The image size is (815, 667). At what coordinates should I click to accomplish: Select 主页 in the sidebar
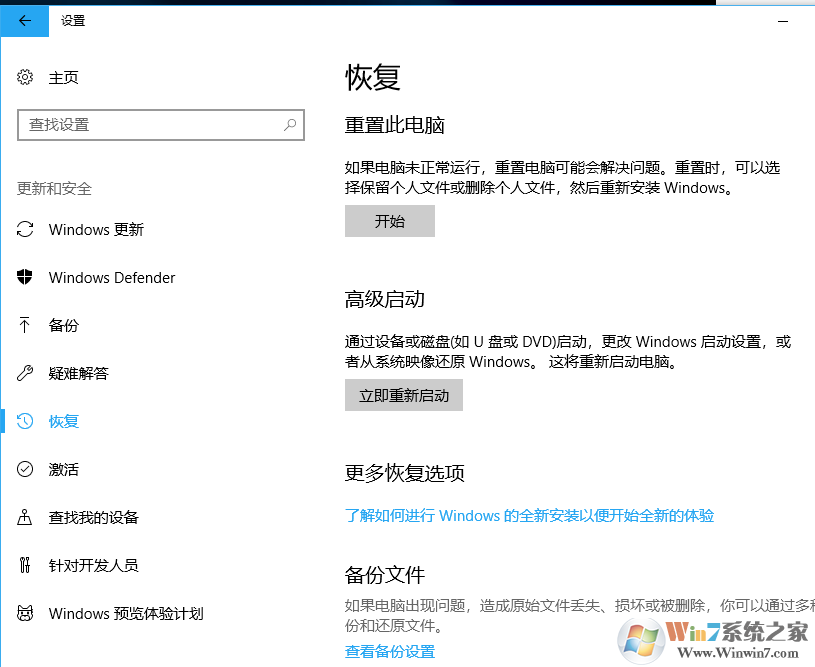click(62, 77)
